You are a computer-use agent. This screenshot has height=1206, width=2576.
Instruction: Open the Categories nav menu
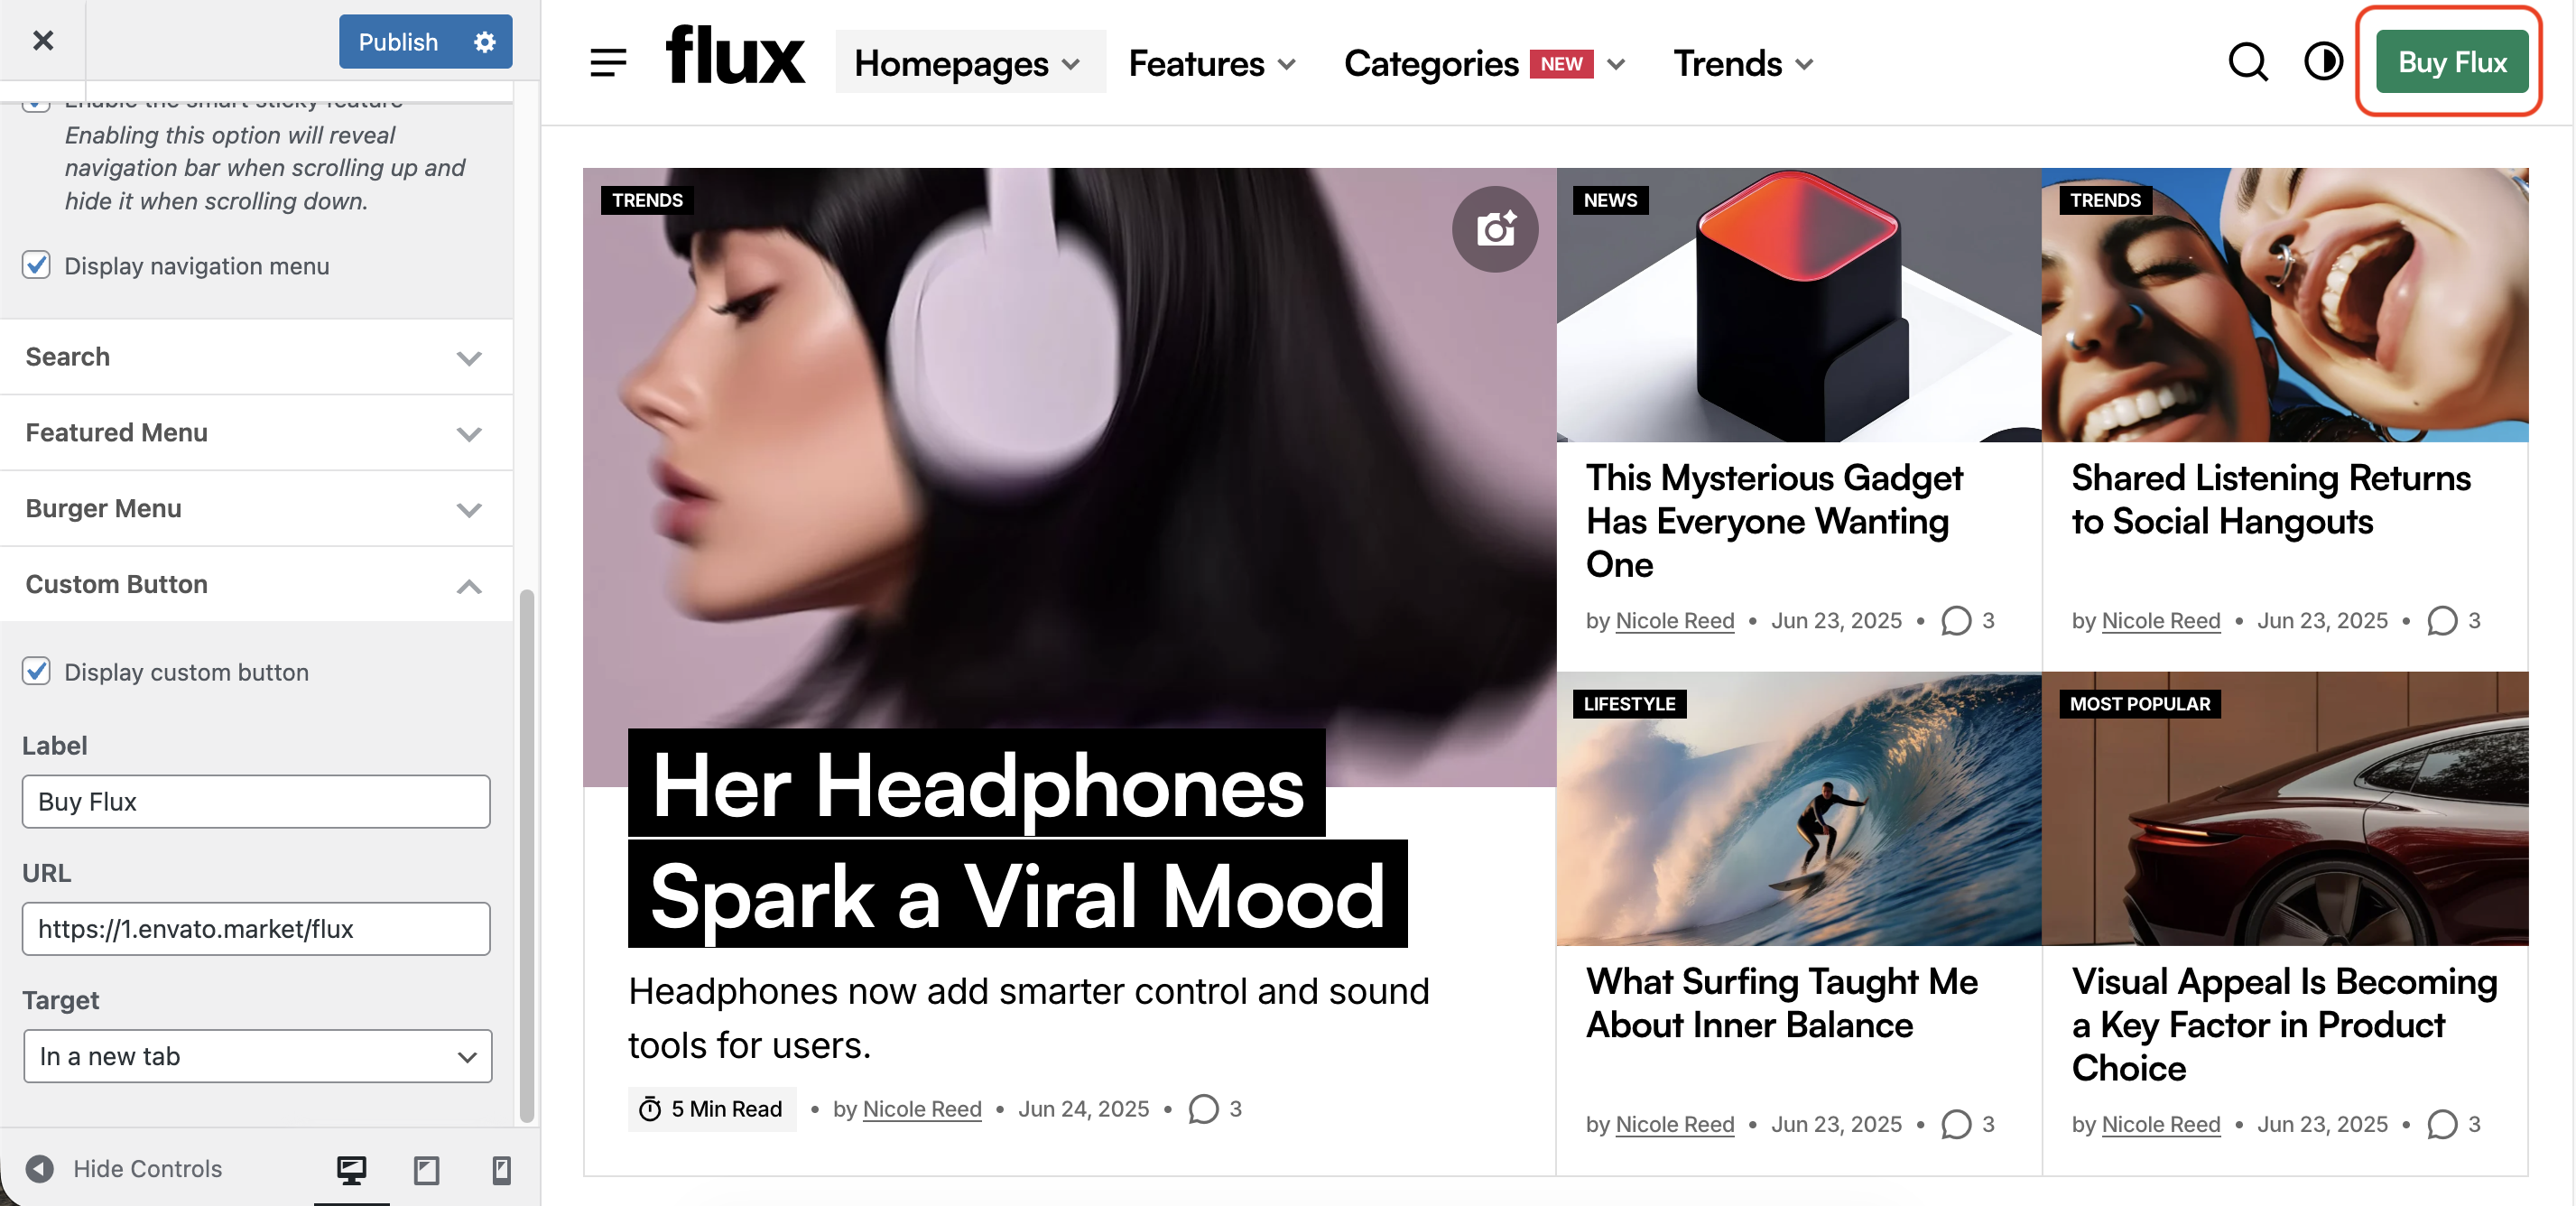pyautogui.click(x=1484, y=64)
